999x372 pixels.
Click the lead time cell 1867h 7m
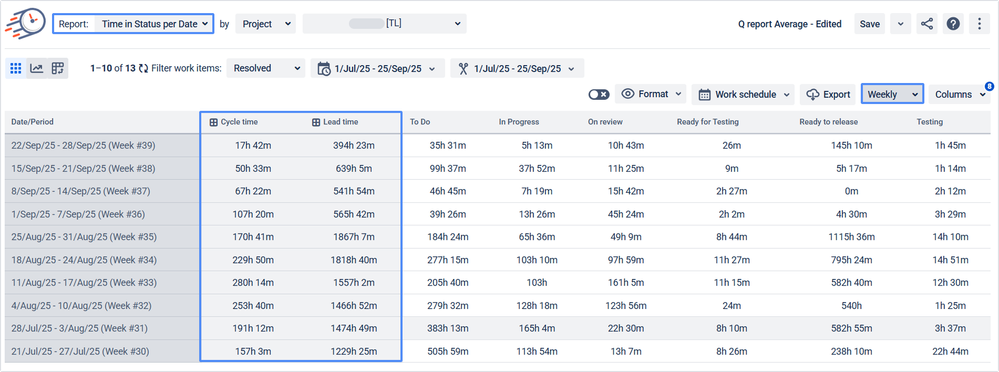tap(354, 237)
